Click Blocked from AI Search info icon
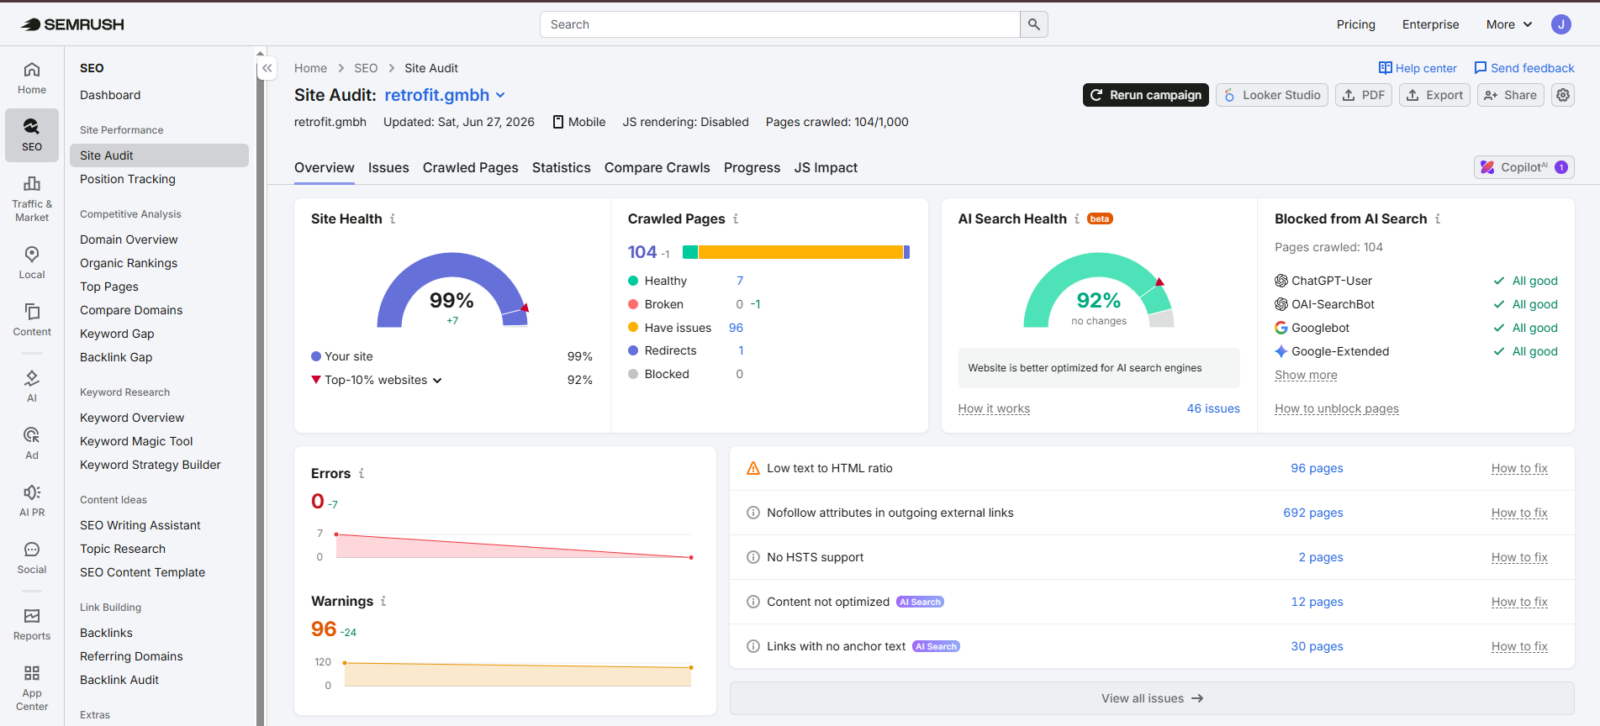1600x726 pixels. coord(1438,219)
